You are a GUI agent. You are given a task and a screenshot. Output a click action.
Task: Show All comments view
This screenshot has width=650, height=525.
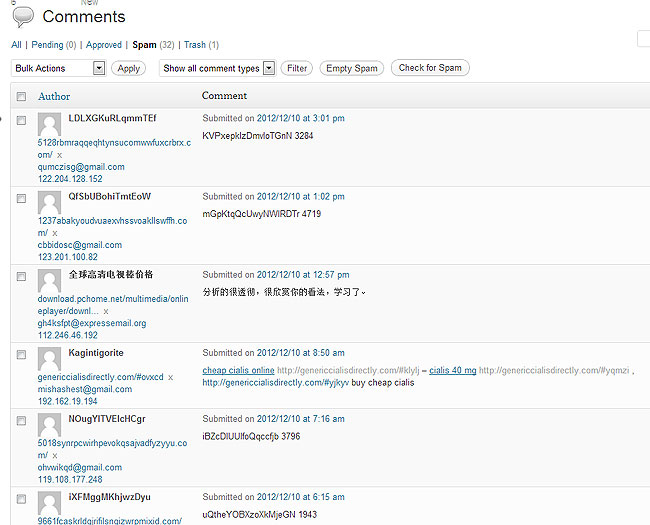click(x=16, y=45)
